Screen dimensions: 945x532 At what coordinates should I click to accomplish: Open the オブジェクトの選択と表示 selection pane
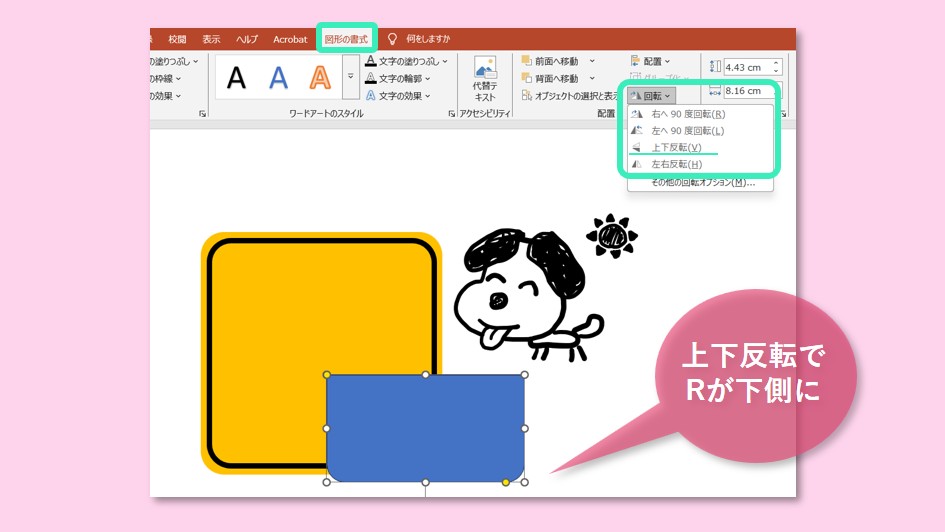coord(570,96)
